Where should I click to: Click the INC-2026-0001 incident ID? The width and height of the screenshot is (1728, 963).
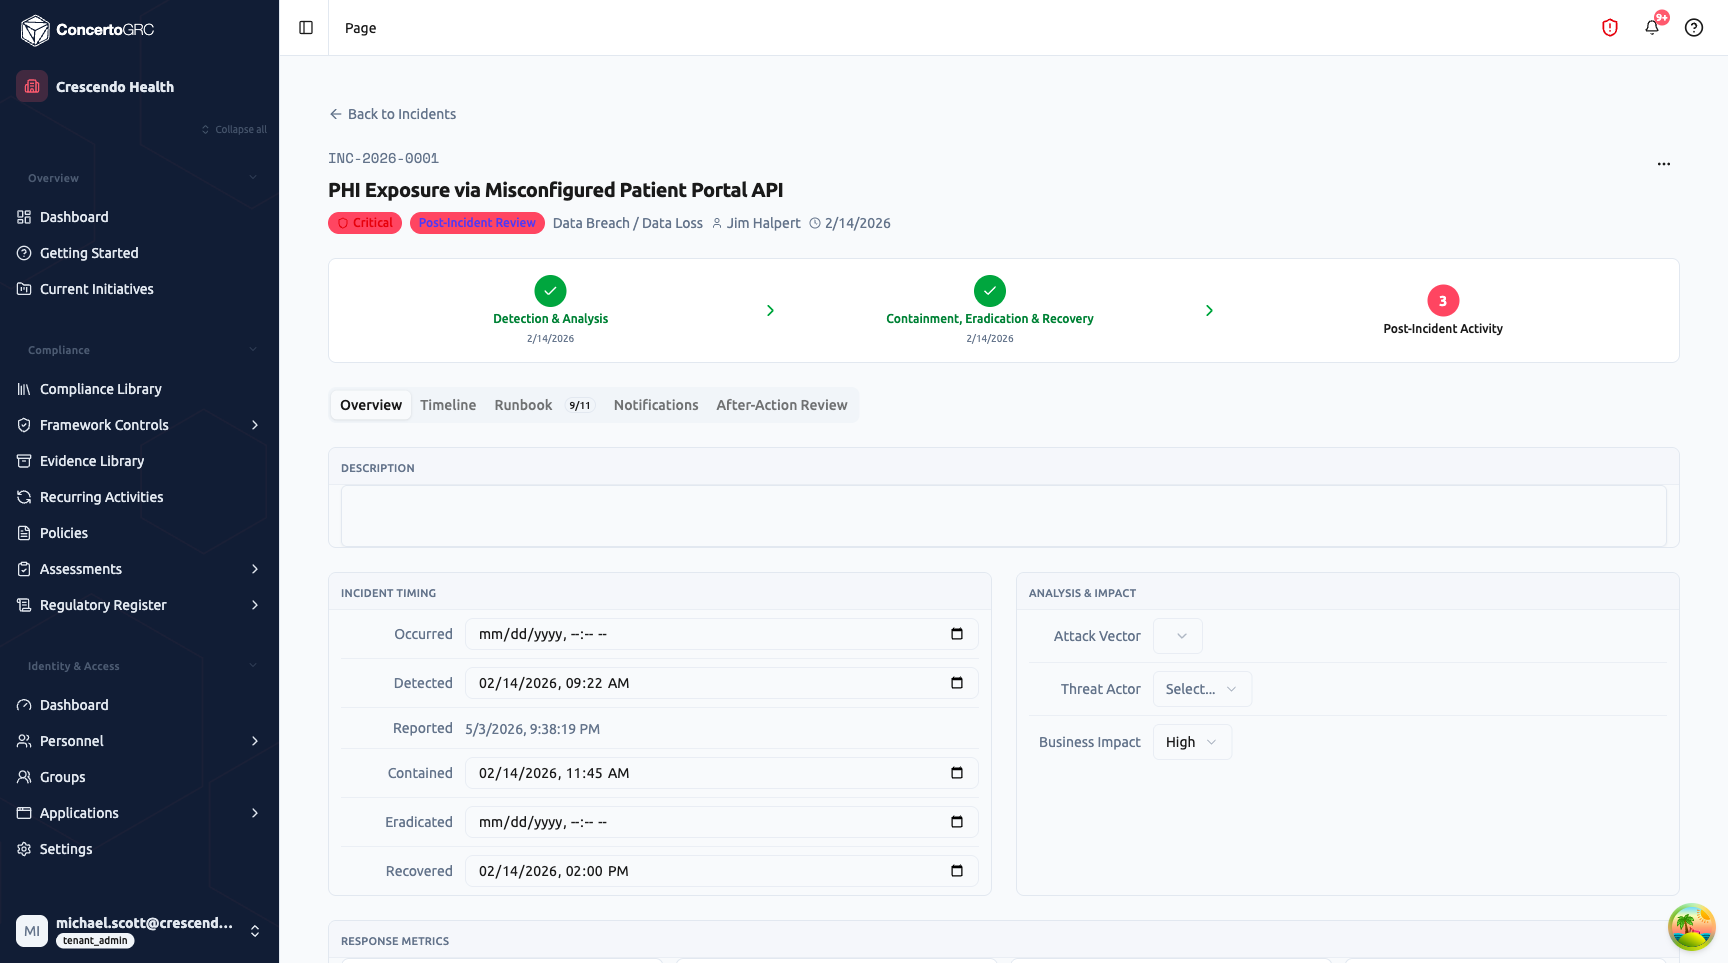click(384, 158)
